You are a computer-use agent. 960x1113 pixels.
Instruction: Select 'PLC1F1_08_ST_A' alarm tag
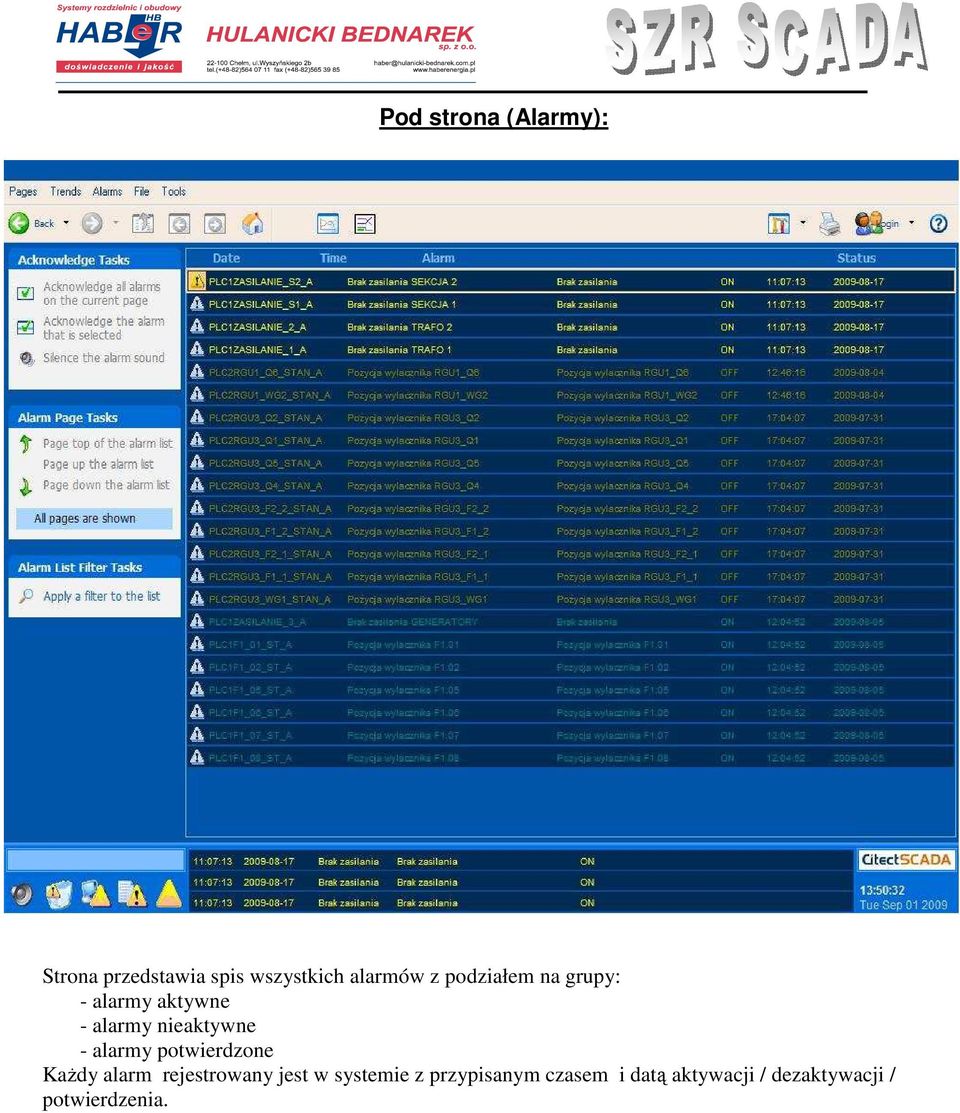coord(251,758)
